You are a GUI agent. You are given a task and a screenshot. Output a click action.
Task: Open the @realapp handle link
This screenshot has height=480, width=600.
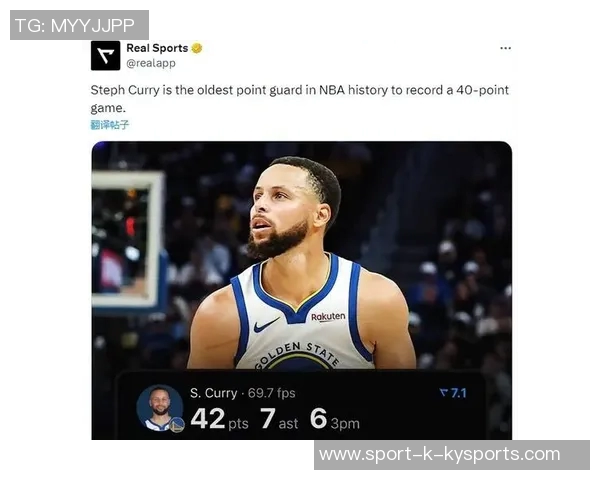coord(151,63)
